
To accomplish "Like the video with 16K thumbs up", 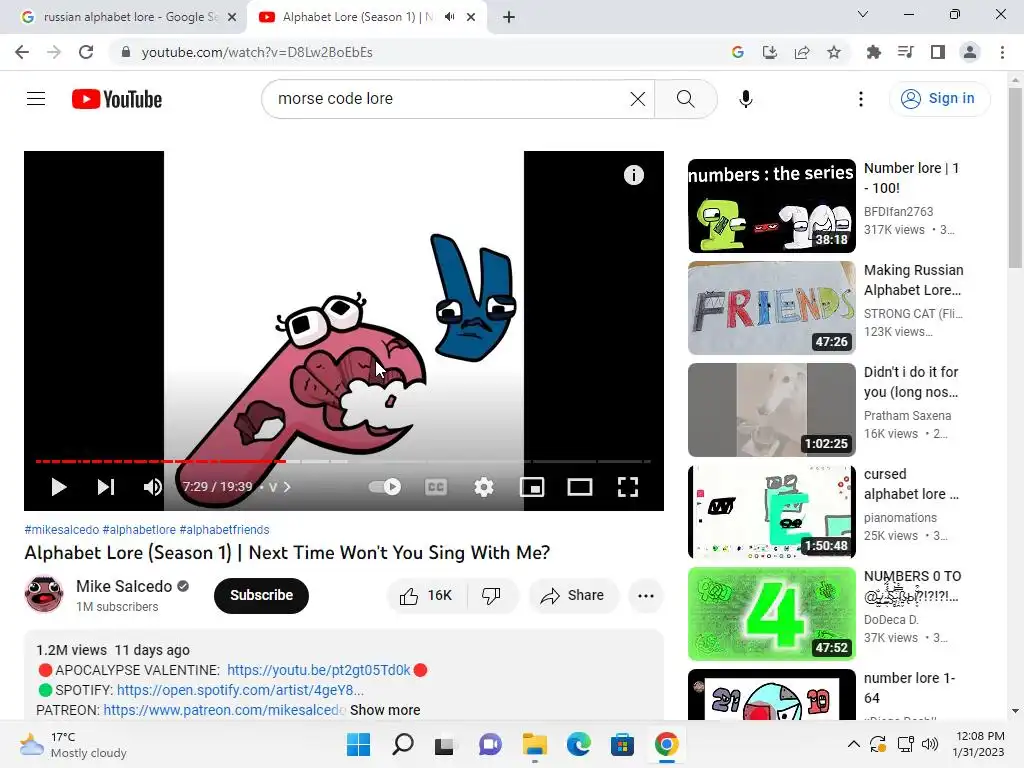I will 426,596.
